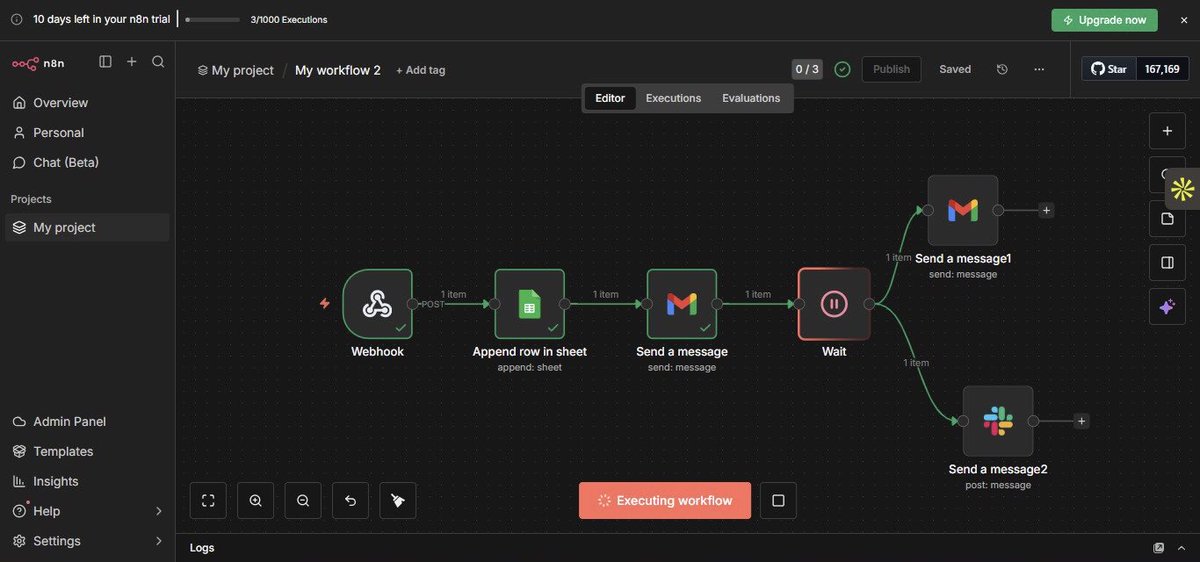
Task: Add node after Send a message1
Action: tap(1046, 210)
